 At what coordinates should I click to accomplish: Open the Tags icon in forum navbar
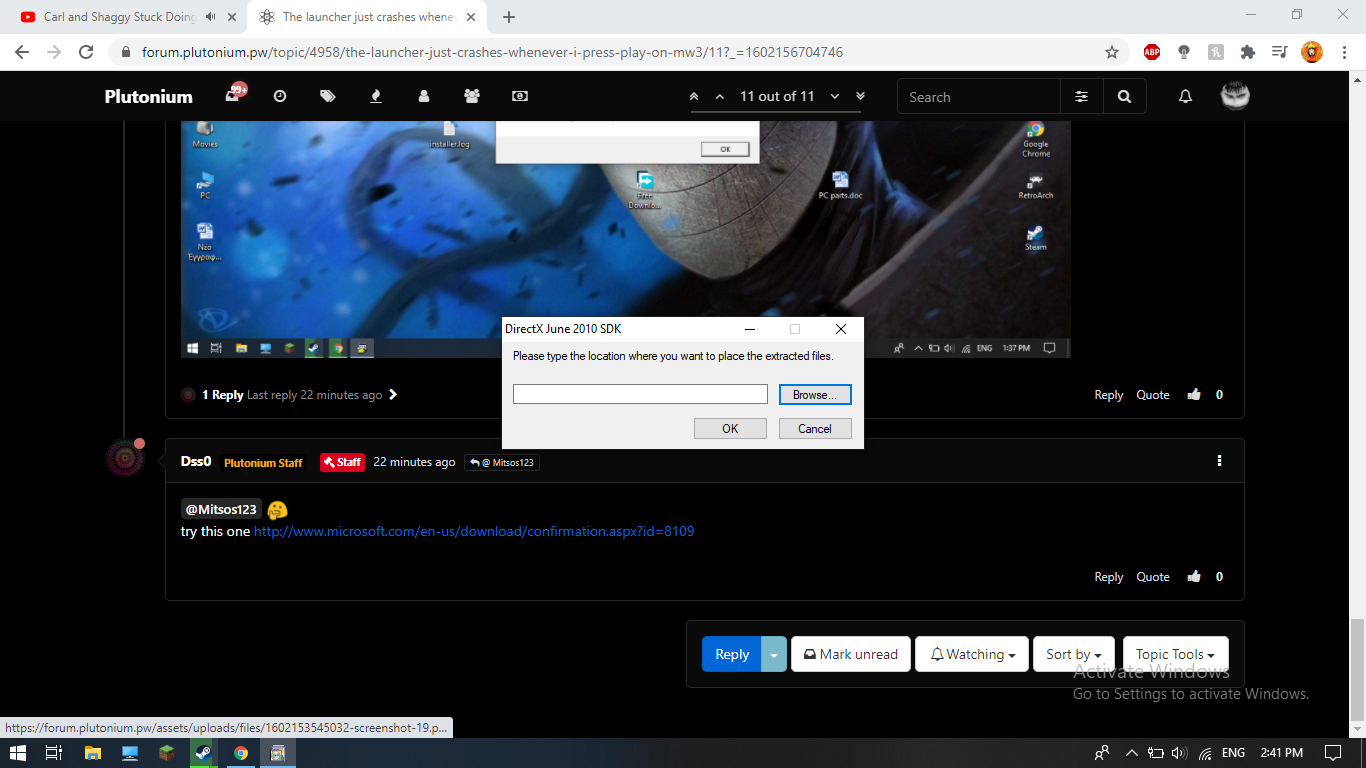click(328, 96)
